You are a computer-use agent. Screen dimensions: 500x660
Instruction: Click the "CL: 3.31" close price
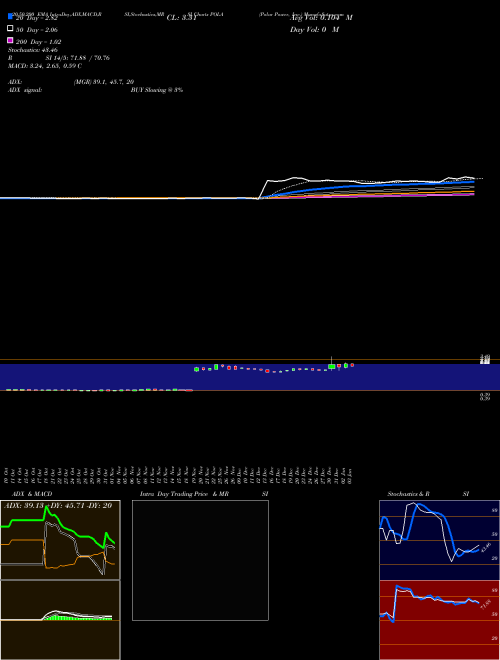181,18
